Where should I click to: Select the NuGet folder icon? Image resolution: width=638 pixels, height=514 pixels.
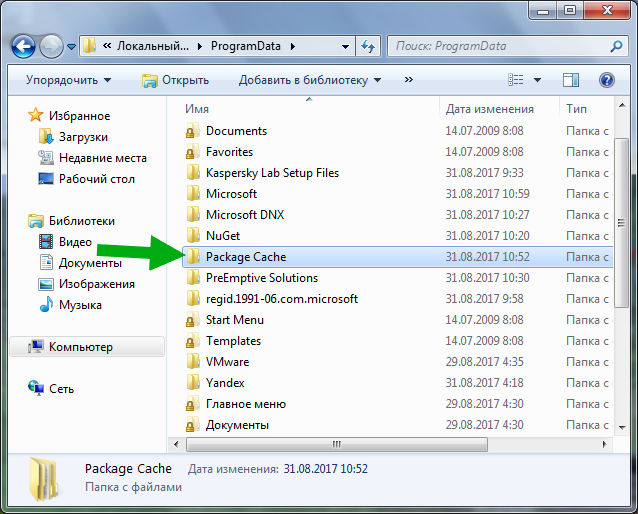(193, 236)
